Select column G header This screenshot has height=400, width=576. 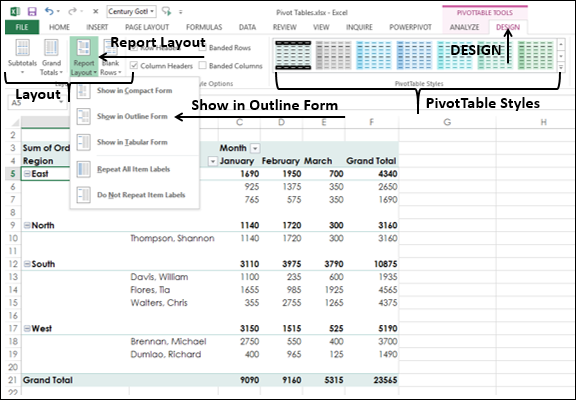tap(447, 122)
